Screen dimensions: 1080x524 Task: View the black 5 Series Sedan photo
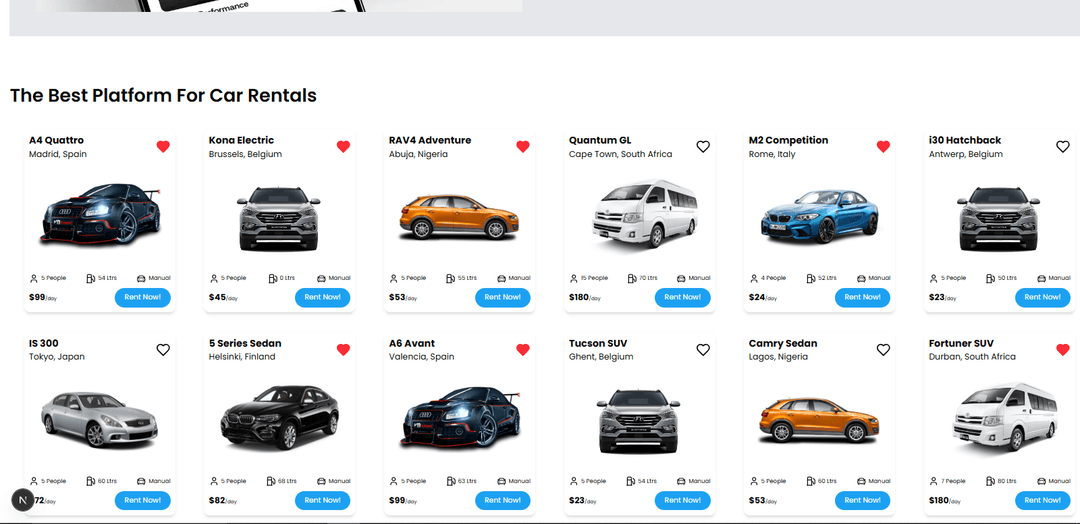point(280,417)
